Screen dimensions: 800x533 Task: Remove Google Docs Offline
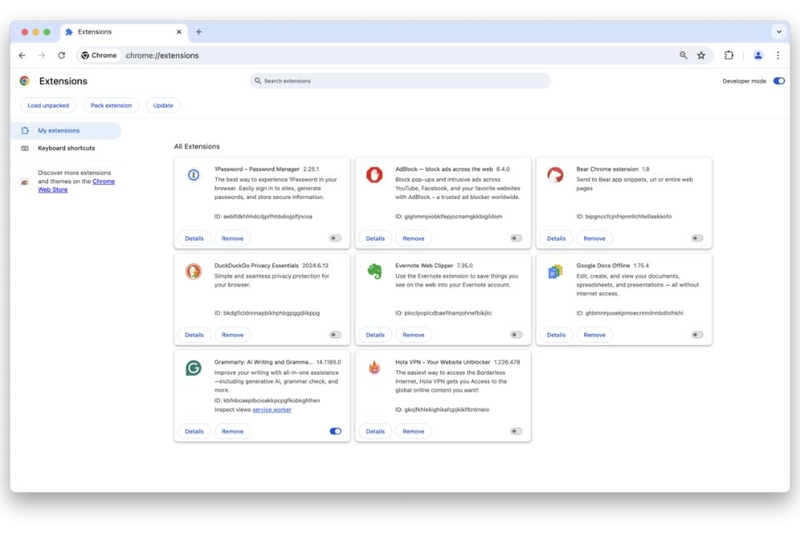[x=594, y=335]
